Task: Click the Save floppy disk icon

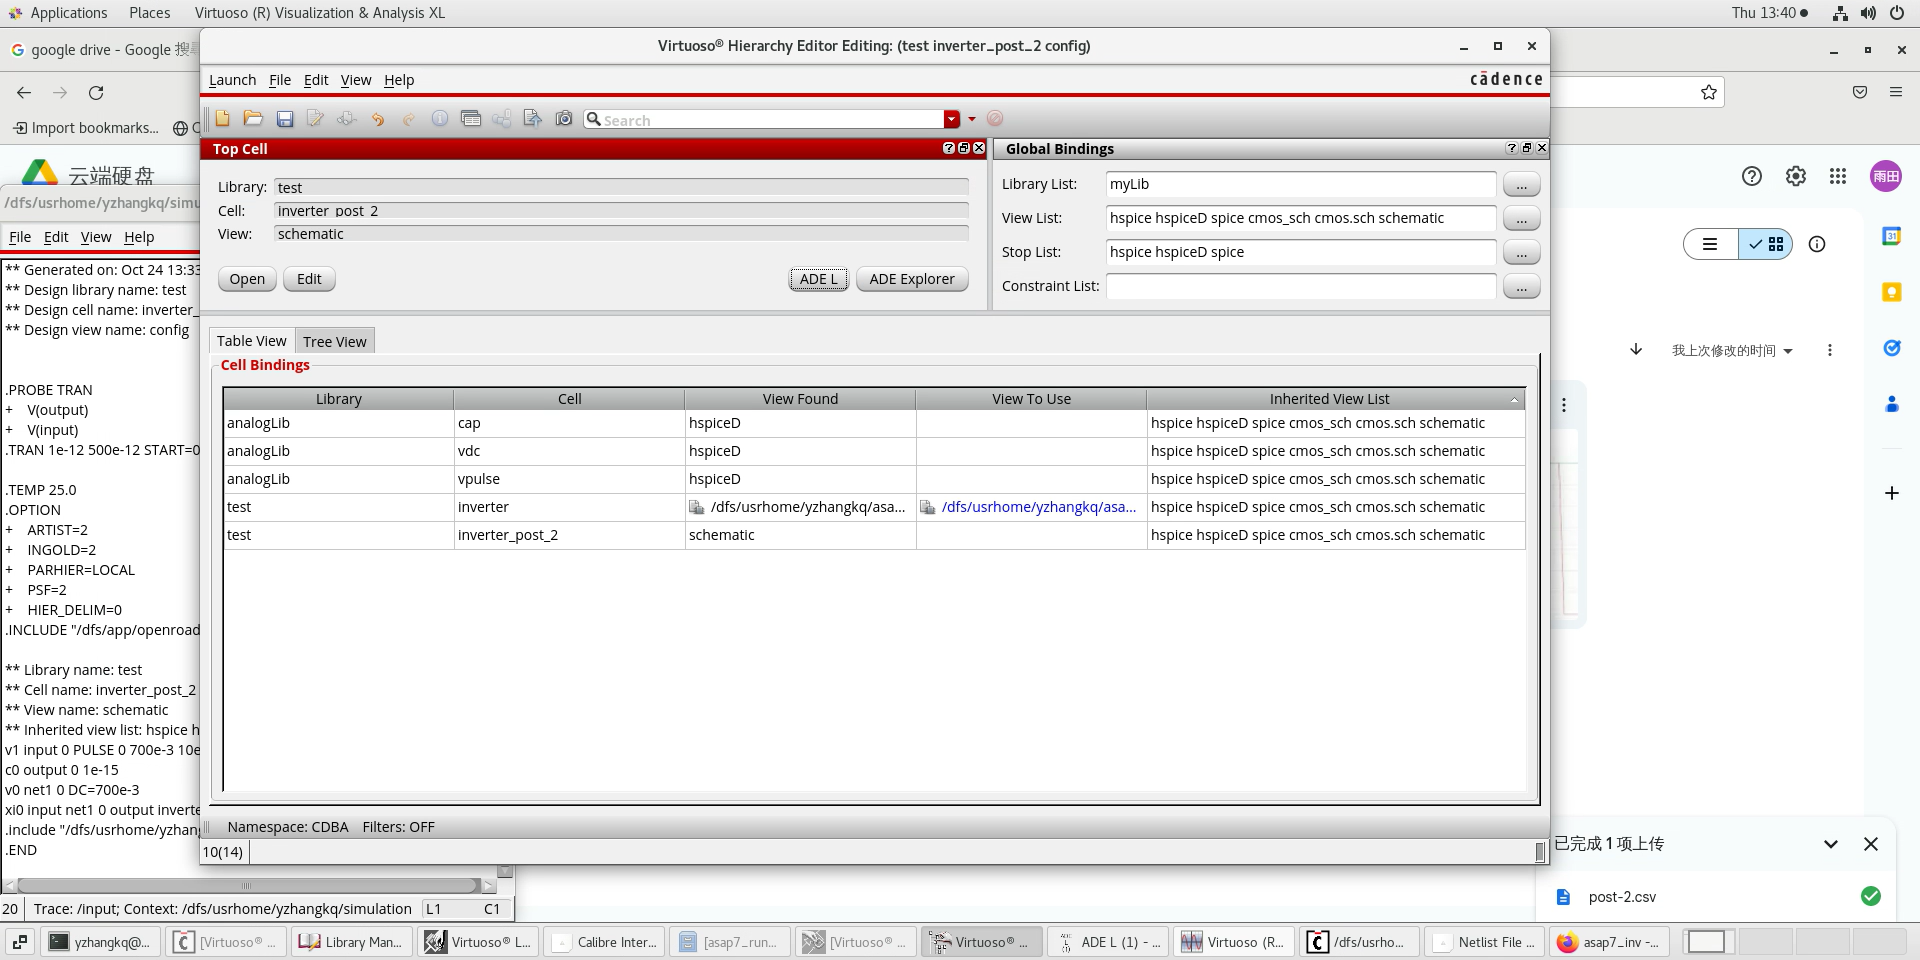Action: coord(285,119)
